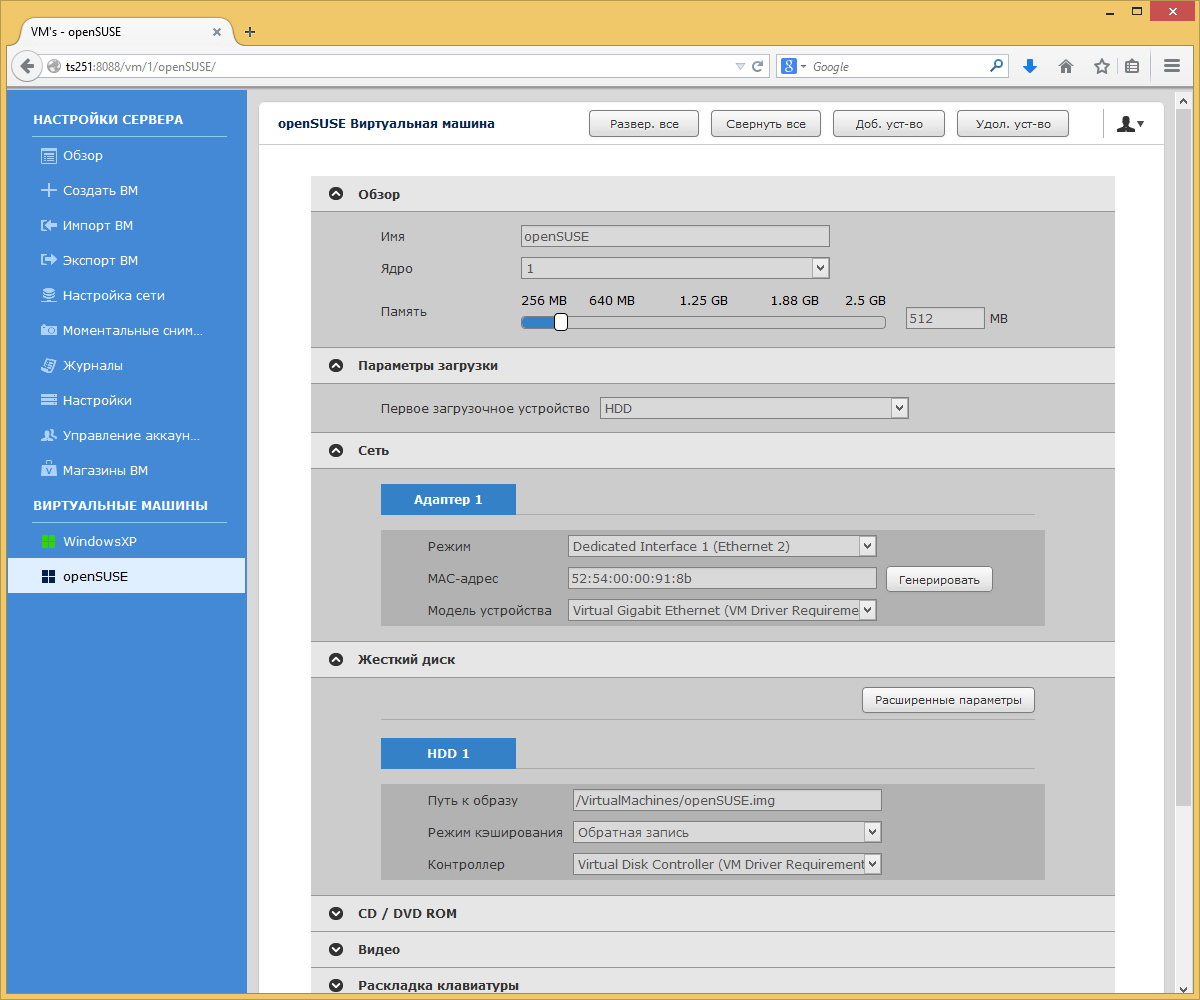Open Настройка сети network icon
Image resolution: width=1200 pixels, height=1000 pixels.
[48, 296]
